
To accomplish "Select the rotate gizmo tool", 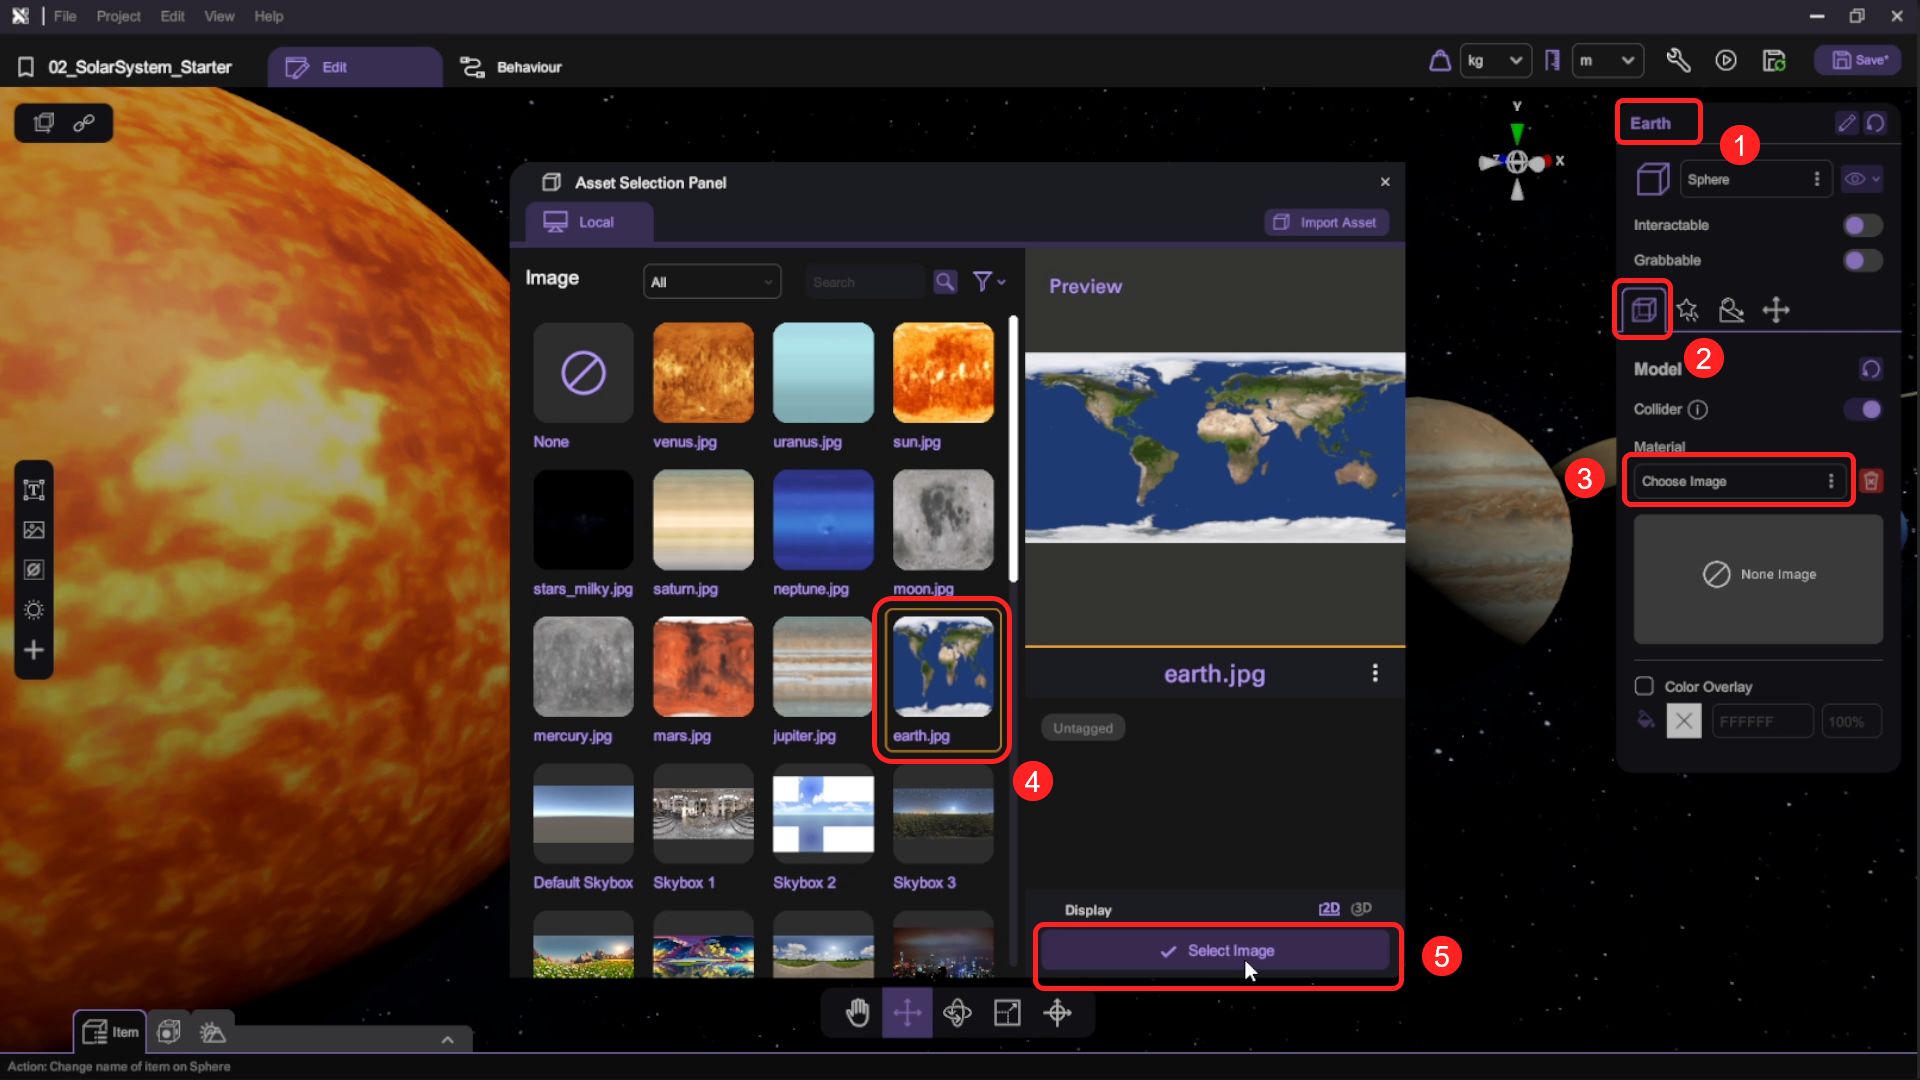I will (x=957, y=1013).
